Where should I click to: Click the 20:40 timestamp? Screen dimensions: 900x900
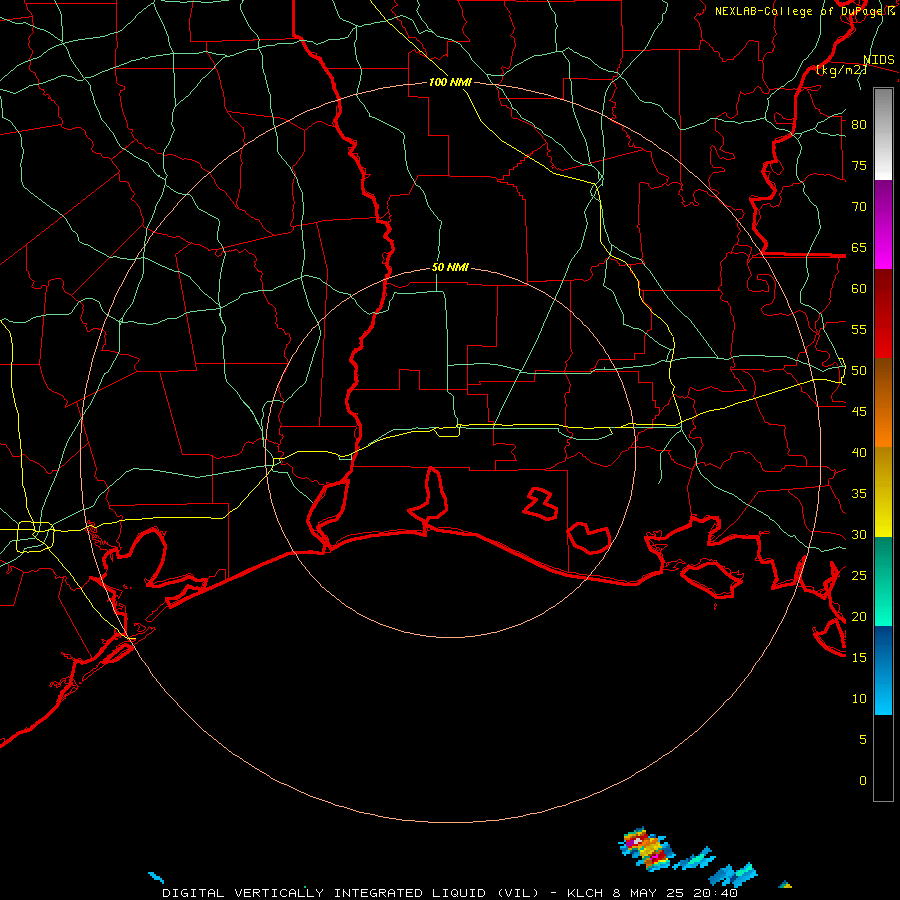[x=715, y=893]
